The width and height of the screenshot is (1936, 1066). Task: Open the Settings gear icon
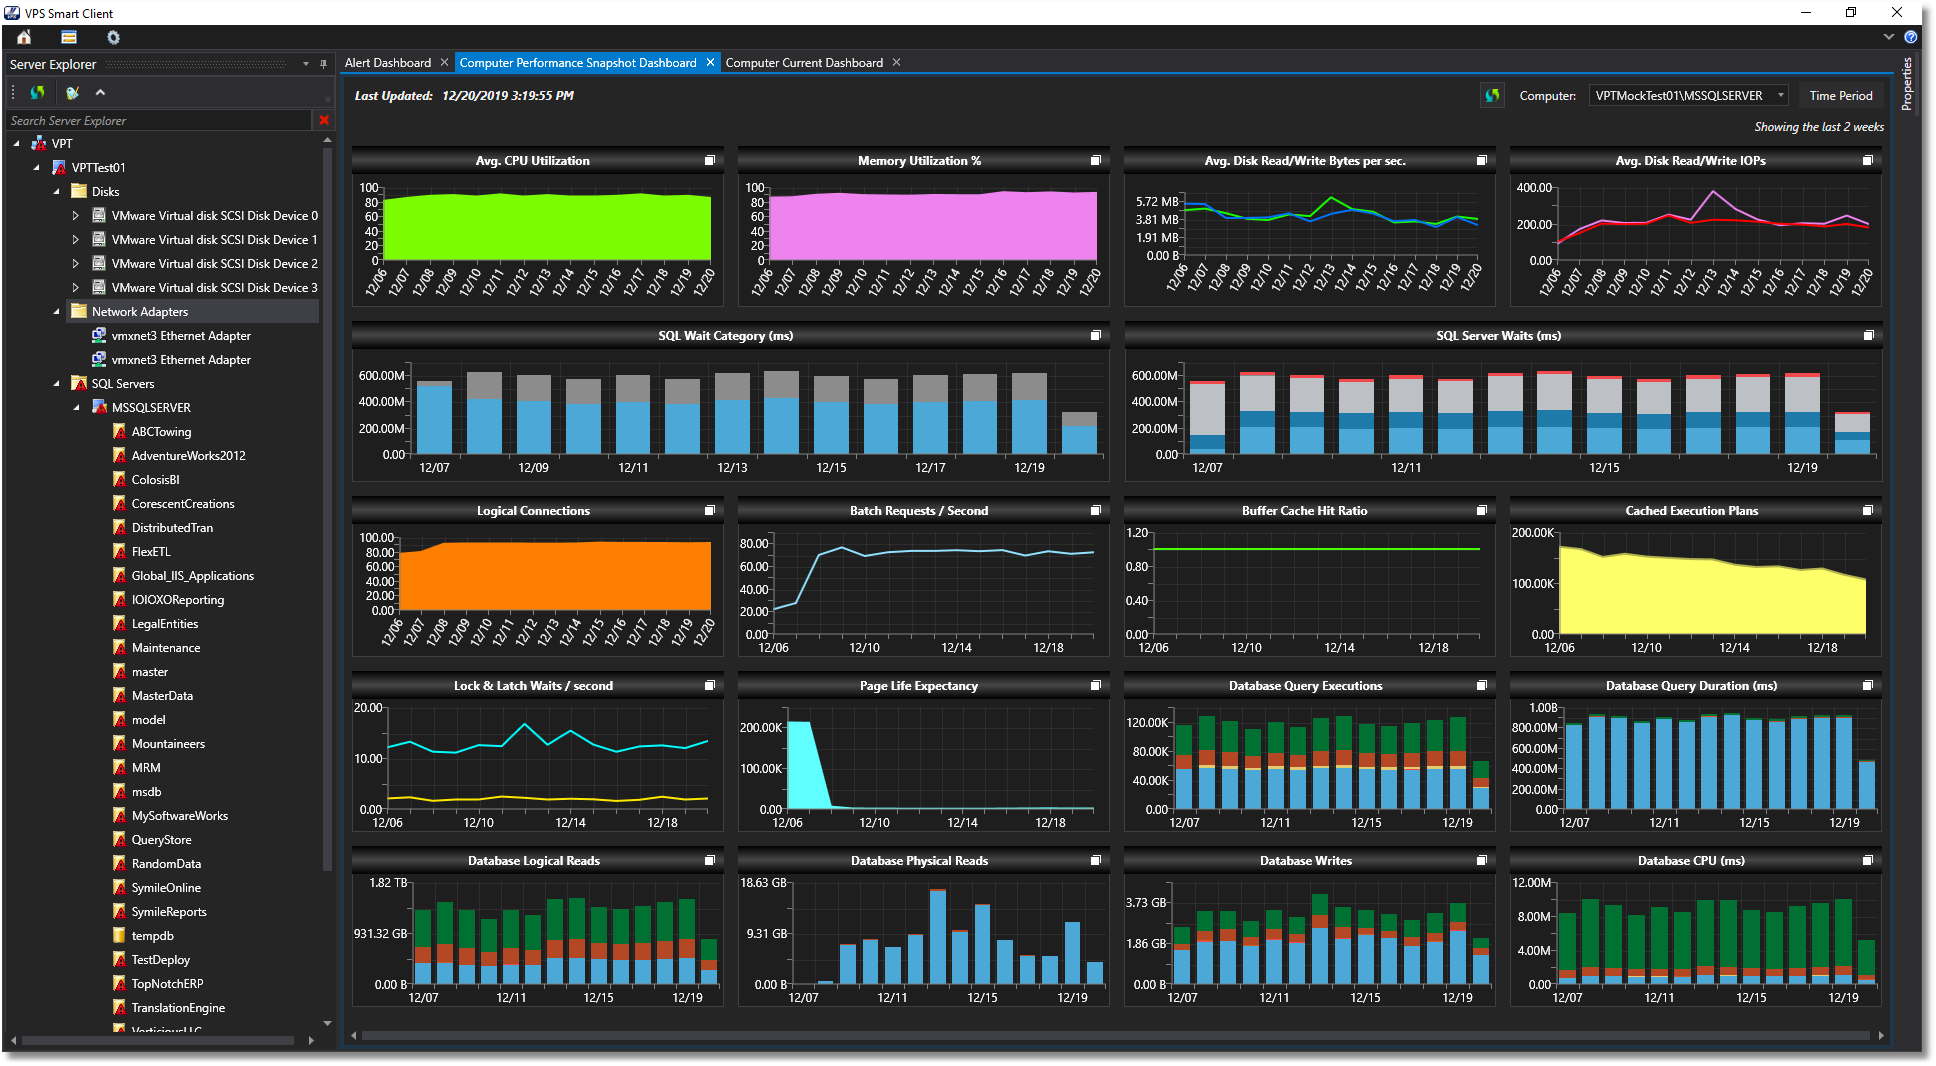[113, 37]
